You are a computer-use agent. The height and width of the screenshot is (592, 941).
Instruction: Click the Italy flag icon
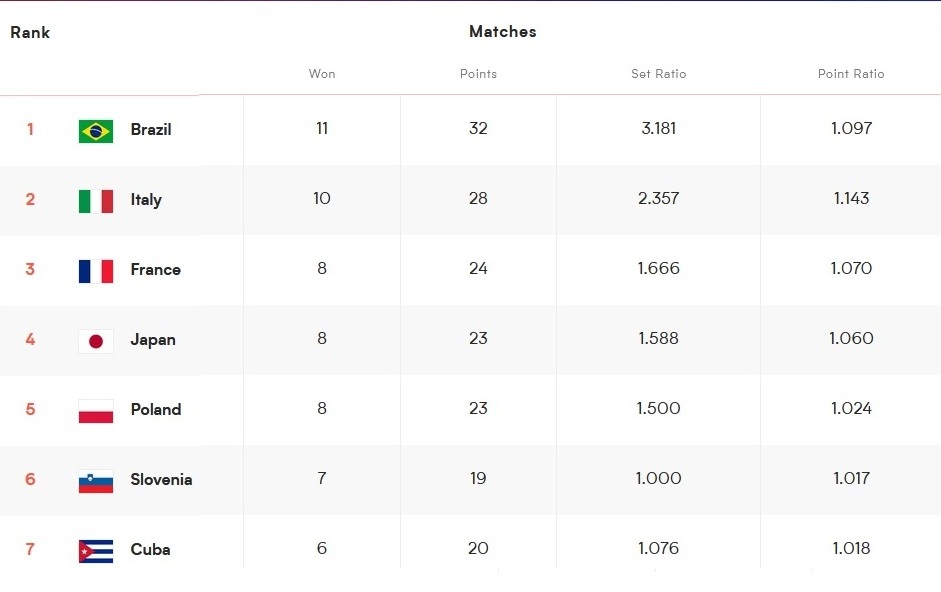[x=96, y=201]
